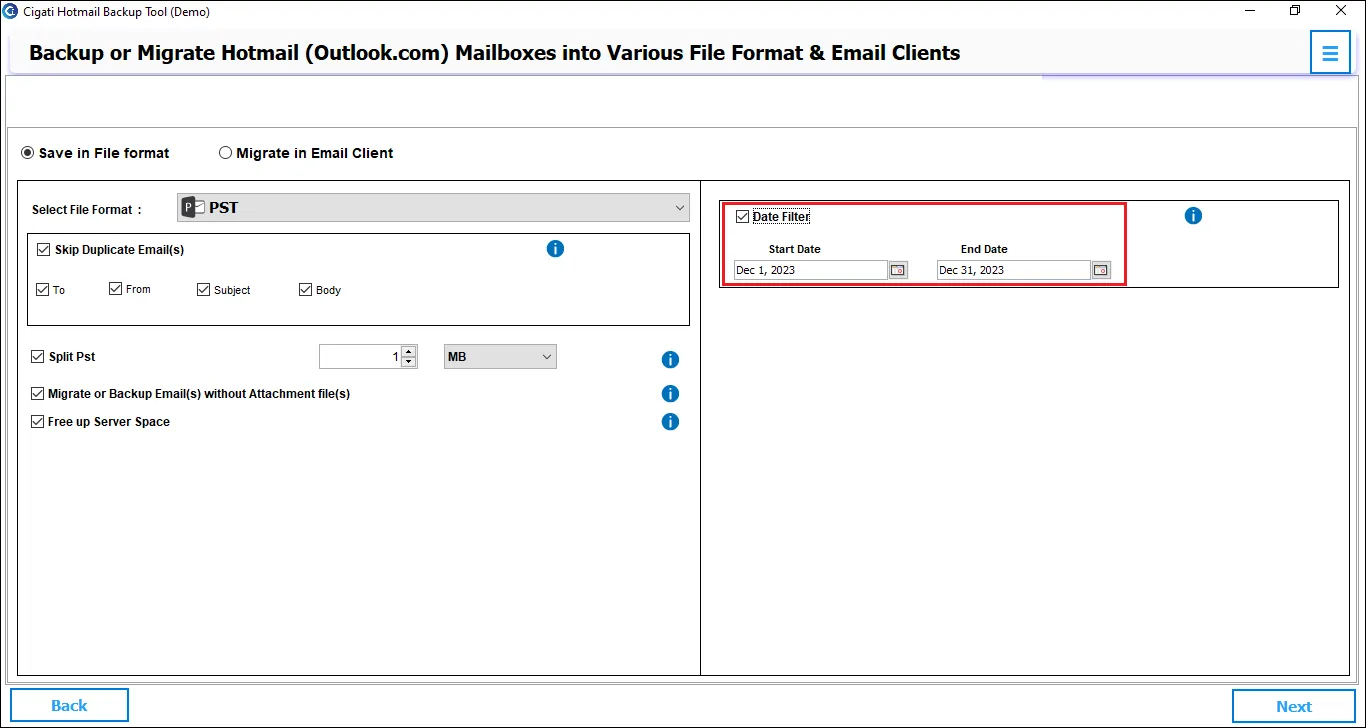Decrease split size with down arrow
The height and width of the screenshot is (728, 1366).
click(x=409, y=362)
